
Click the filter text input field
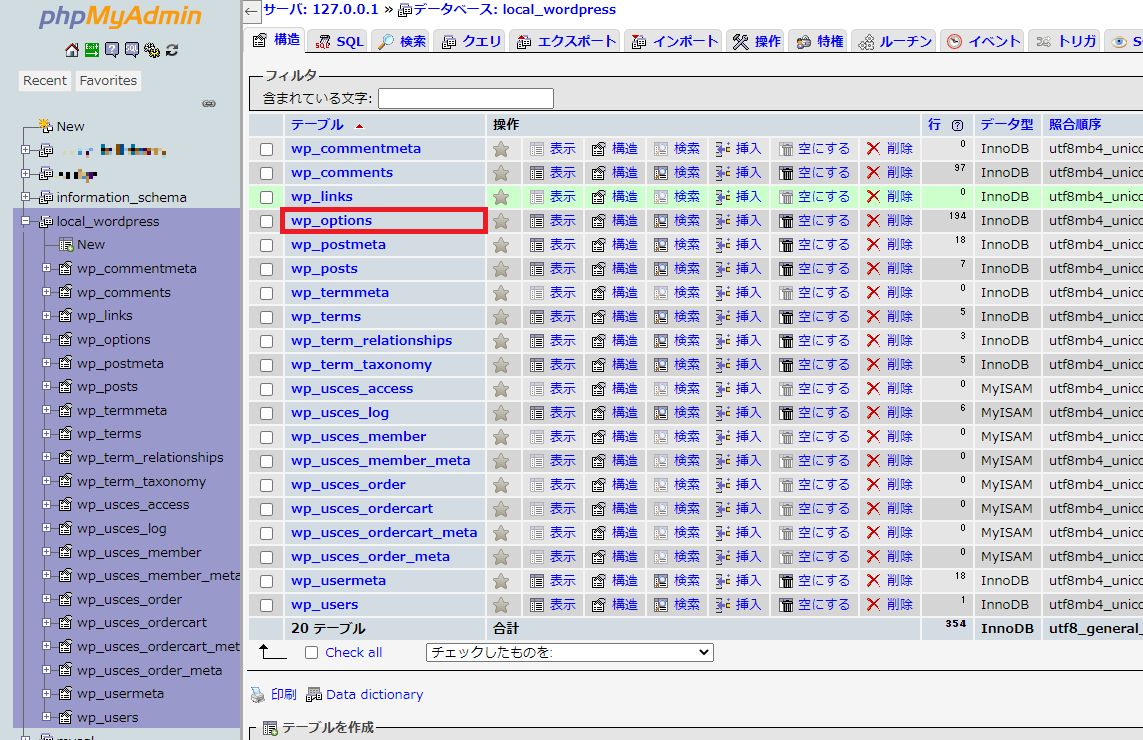465,98
